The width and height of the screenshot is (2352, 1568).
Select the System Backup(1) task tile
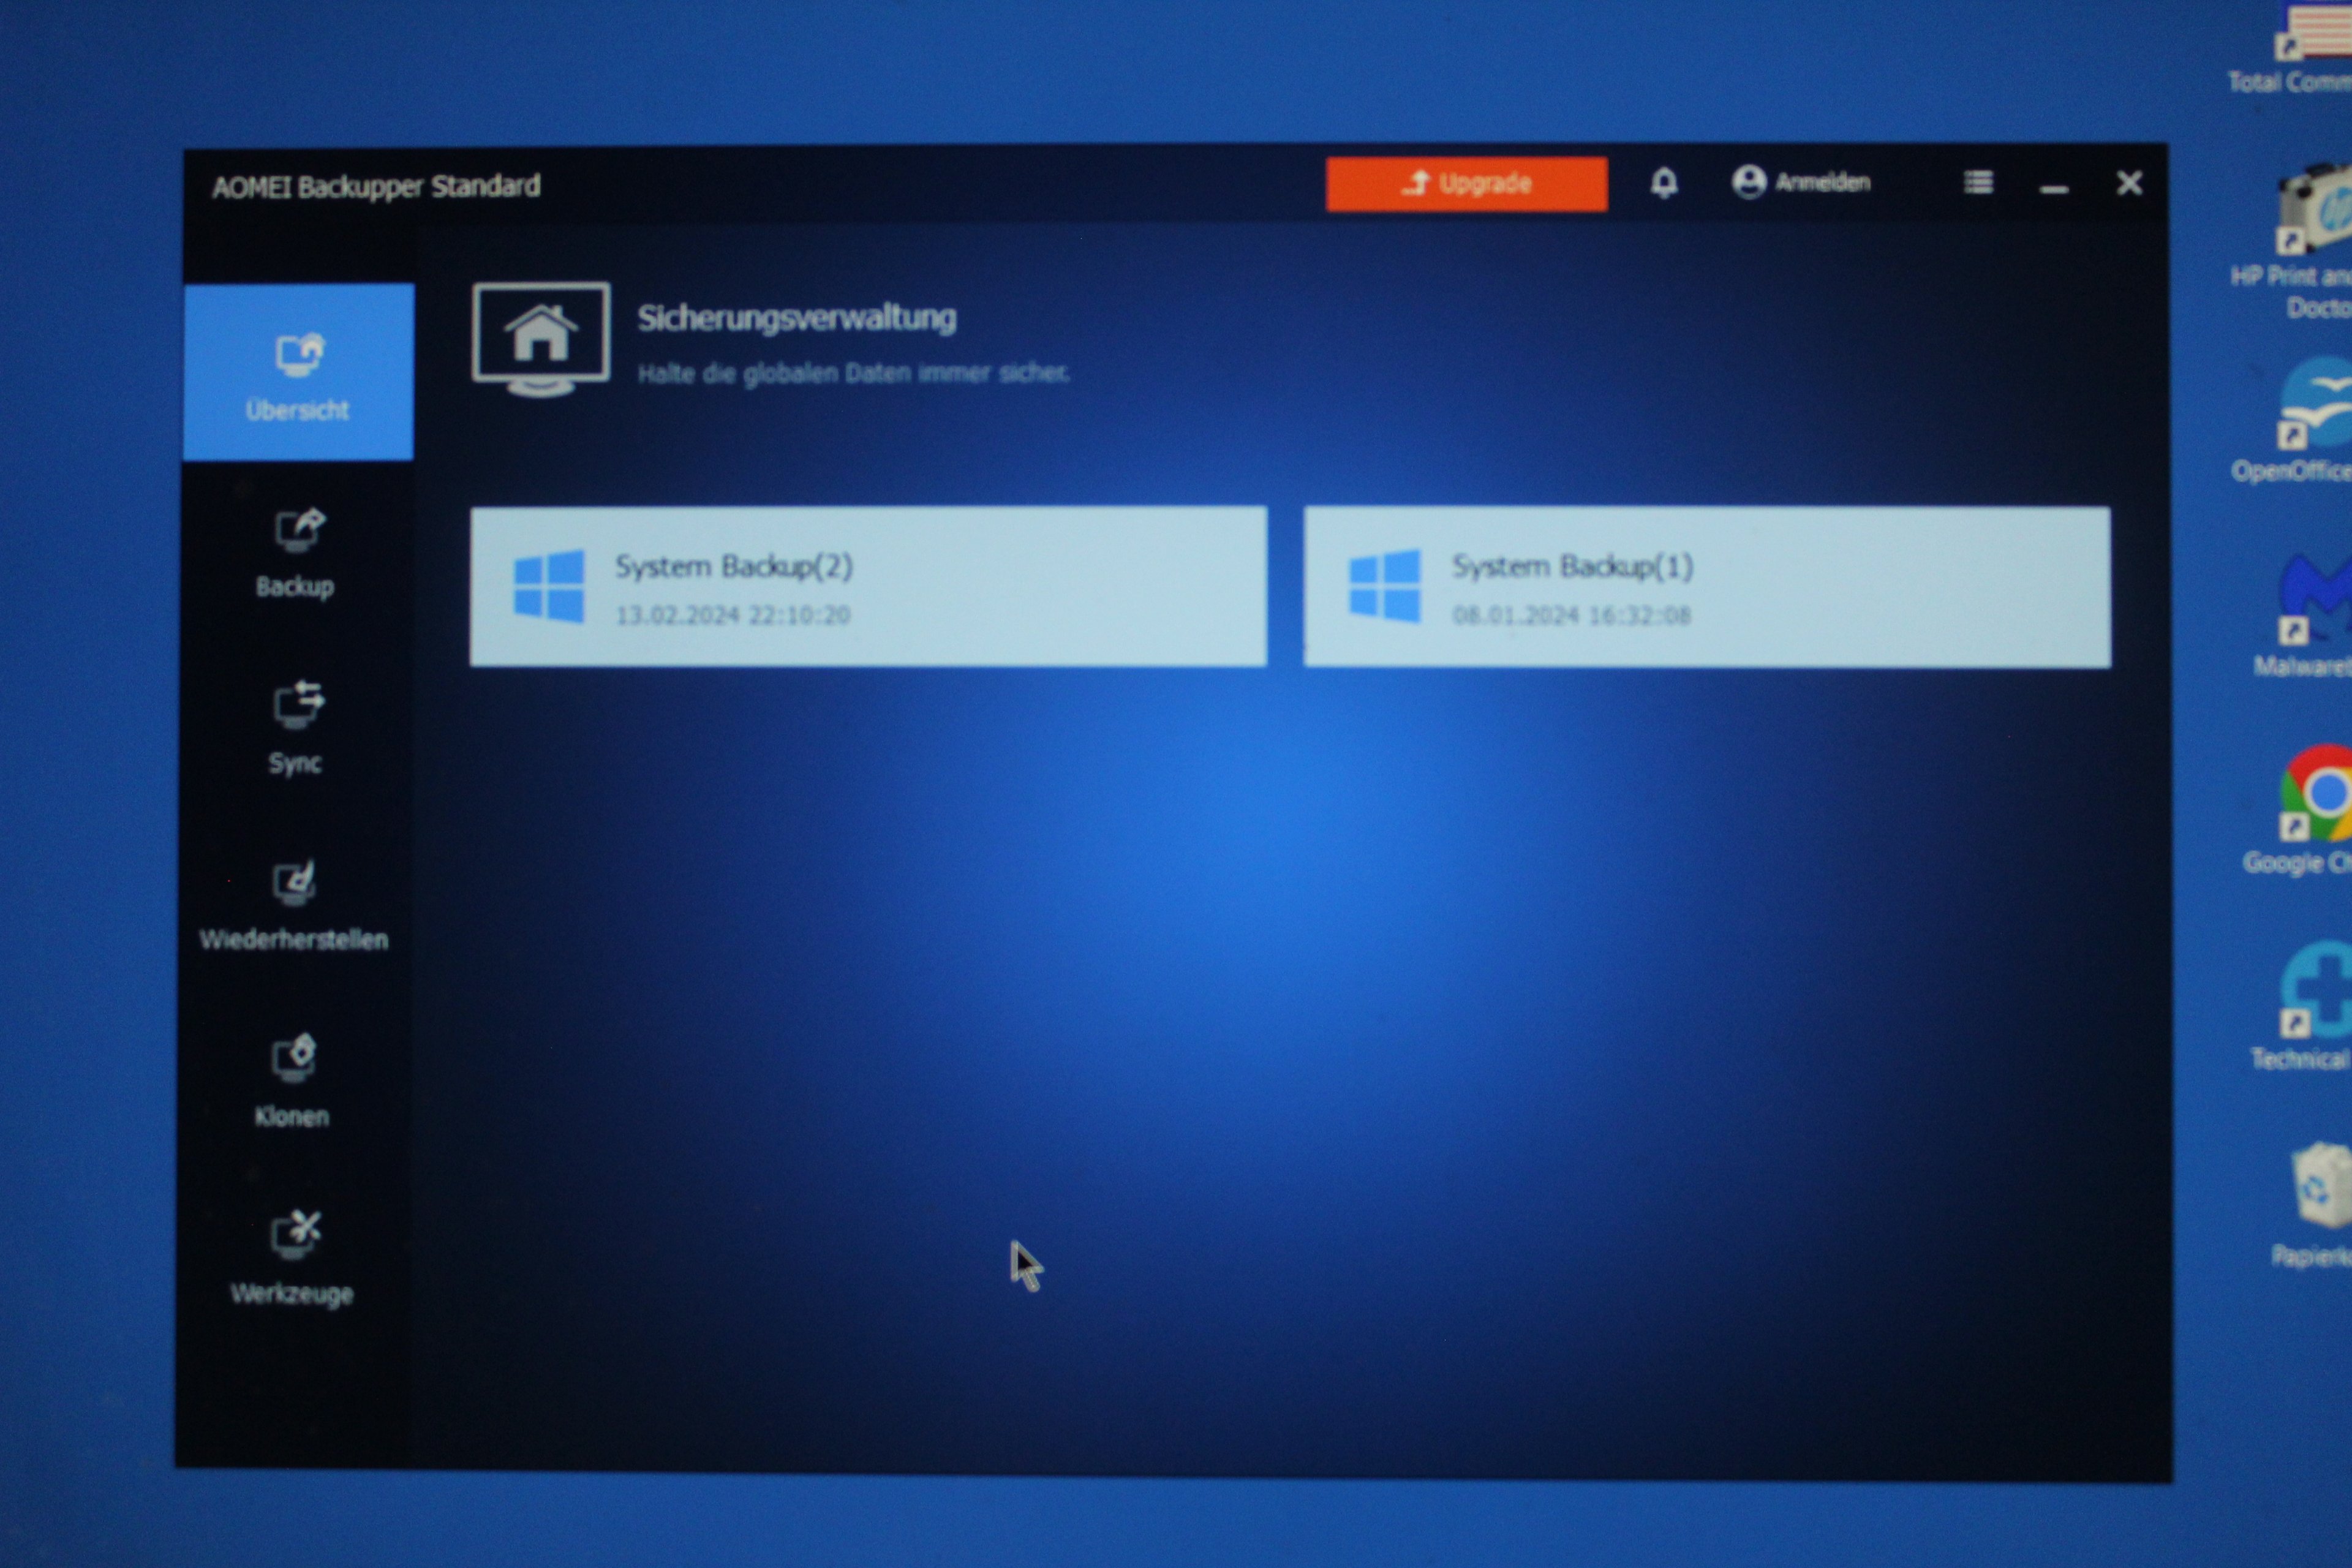[1706, 588]
